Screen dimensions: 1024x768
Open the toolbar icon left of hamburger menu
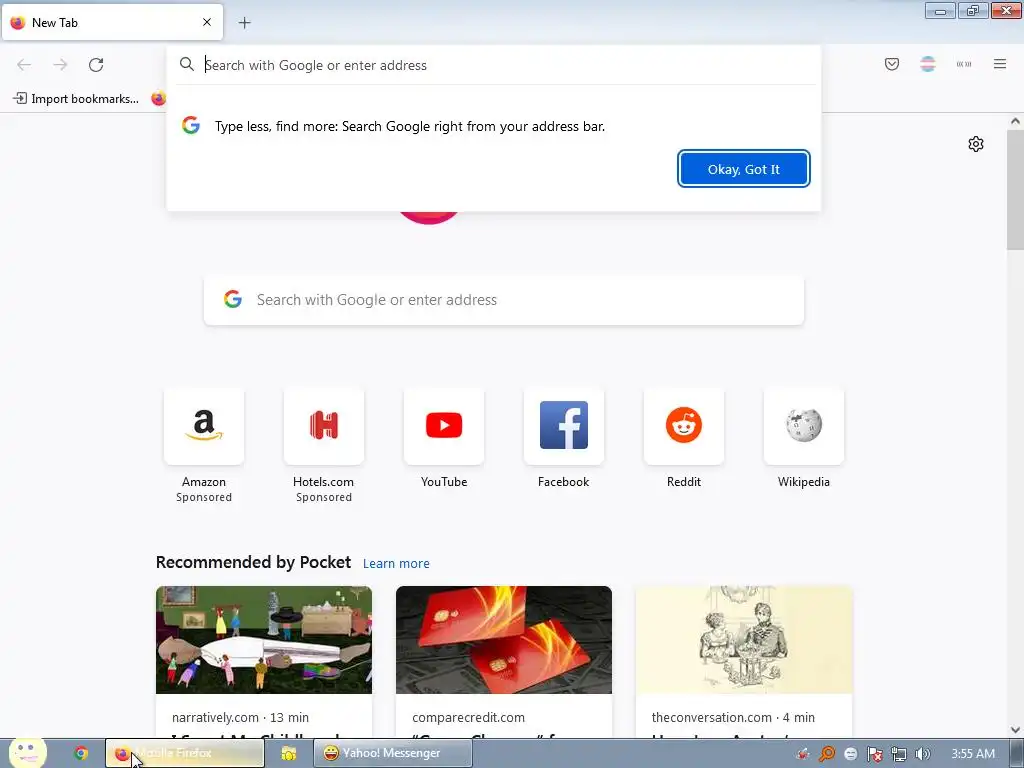pos(963,64)
